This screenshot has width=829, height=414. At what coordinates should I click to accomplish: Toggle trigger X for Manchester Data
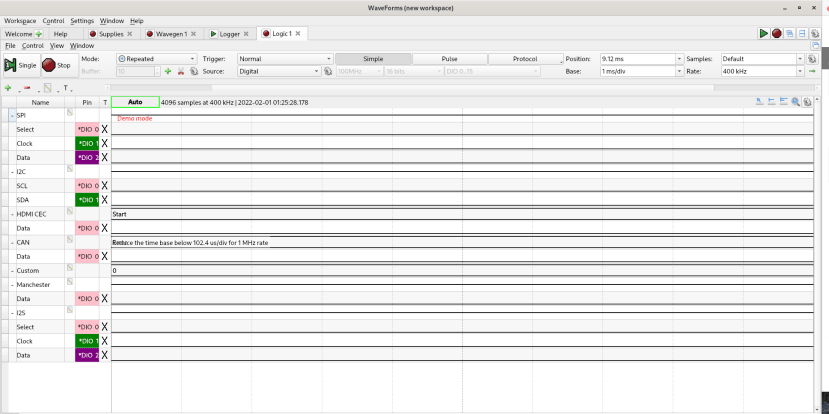pyautogui.click(x=105, y=298)
